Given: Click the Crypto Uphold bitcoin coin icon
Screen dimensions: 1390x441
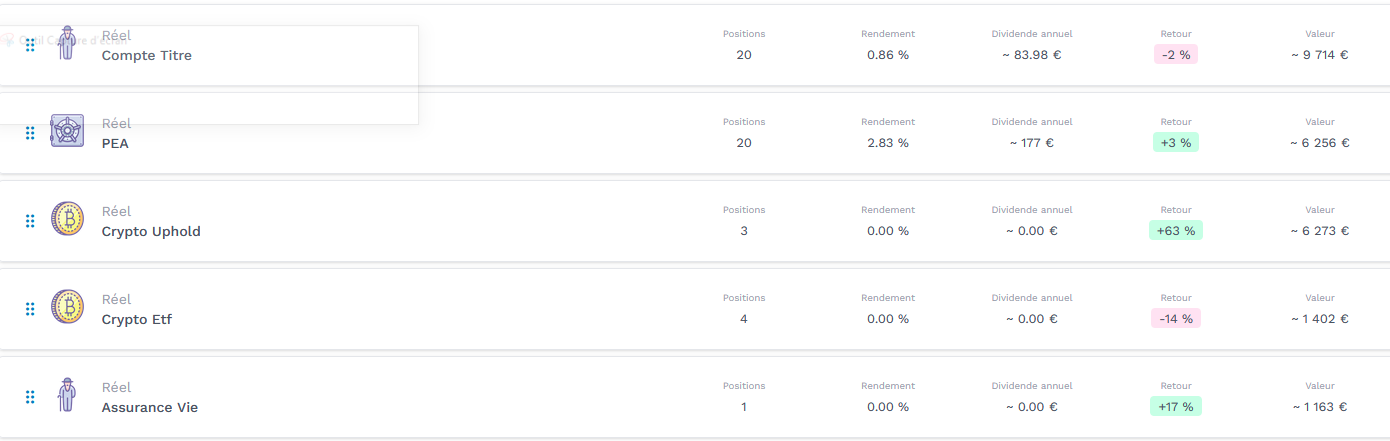Looking at the screenshot, I should 67,219.
